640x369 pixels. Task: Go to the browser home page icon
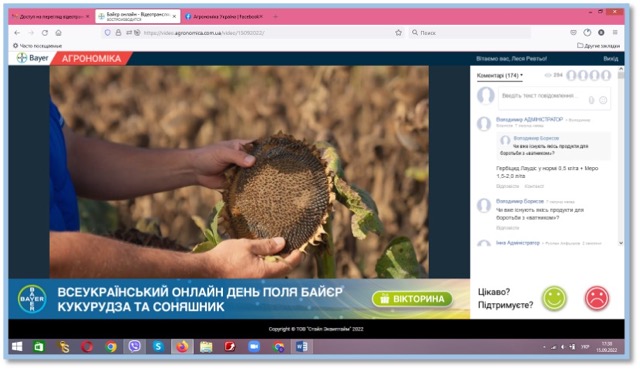pyautogui.click(x=58, y=33)
